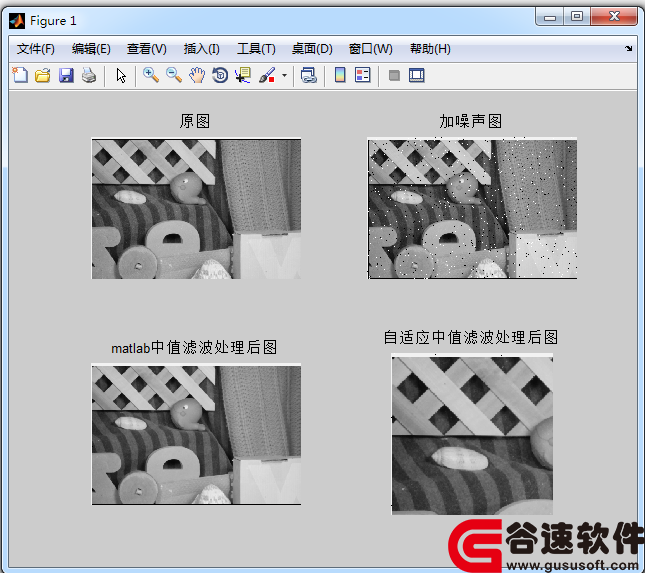Click the 原图 original image plot

pyautogui.click(x=196, y=209)
